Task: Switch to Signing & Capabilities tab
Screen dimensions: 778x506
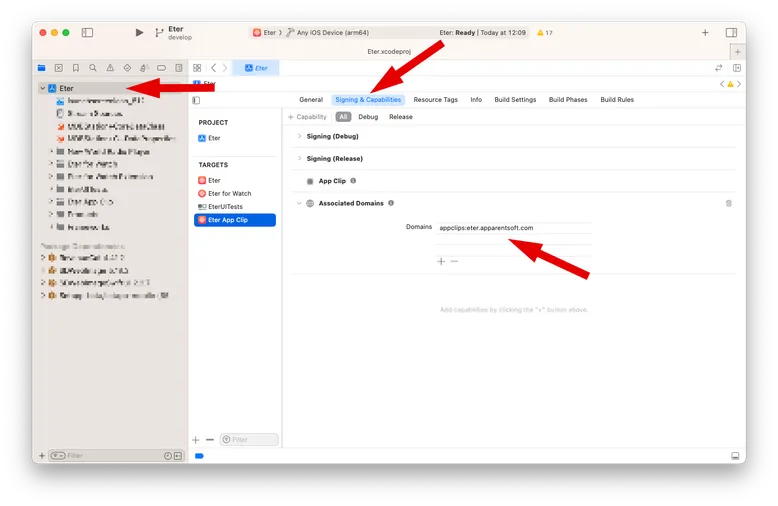Action: [x=368, y=100]
